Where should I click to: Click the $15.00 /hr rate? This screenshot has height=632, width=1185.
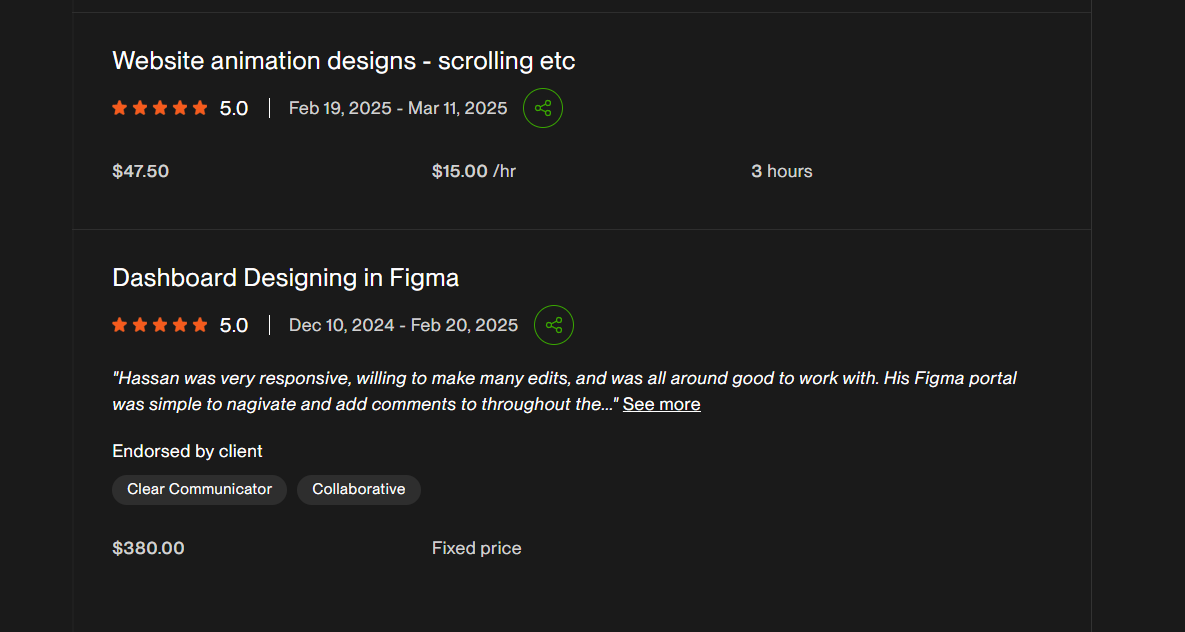[x=474, y=172]
